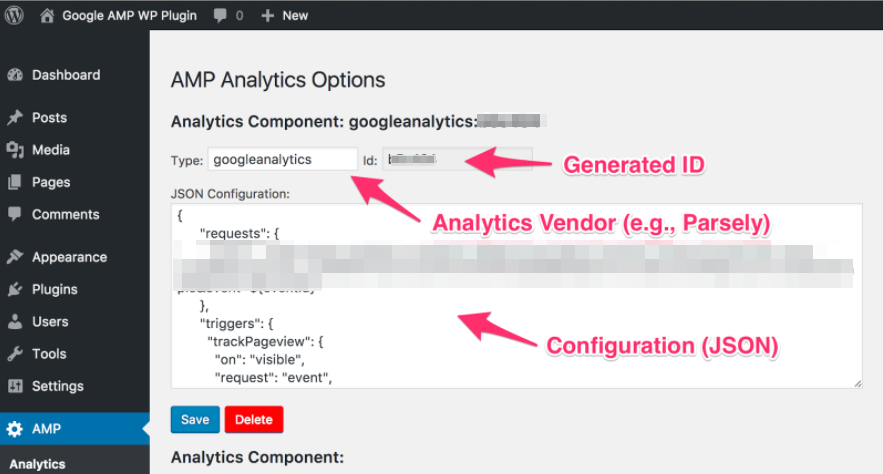This screenshot has width=883, height=474.
Task: Click the Media library icon
Action: (x=15, y=150)
